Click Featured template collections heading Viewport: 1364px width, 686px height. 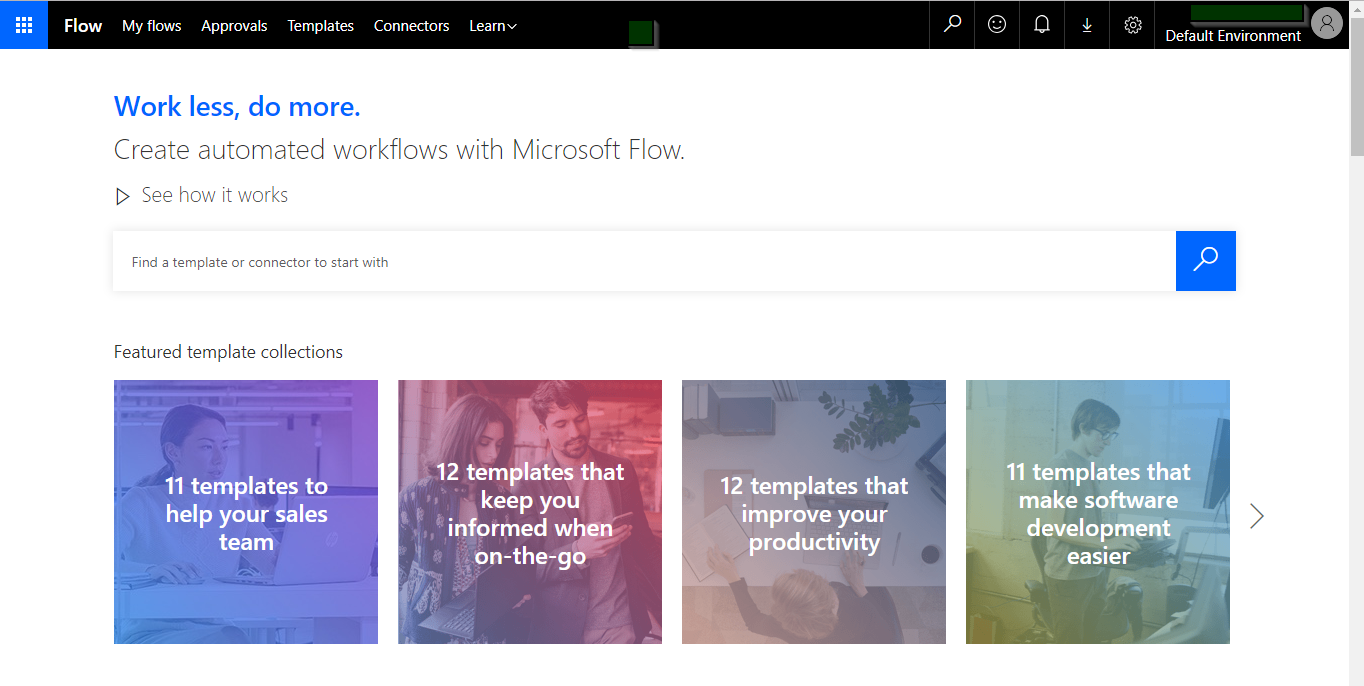coord(228,352)
